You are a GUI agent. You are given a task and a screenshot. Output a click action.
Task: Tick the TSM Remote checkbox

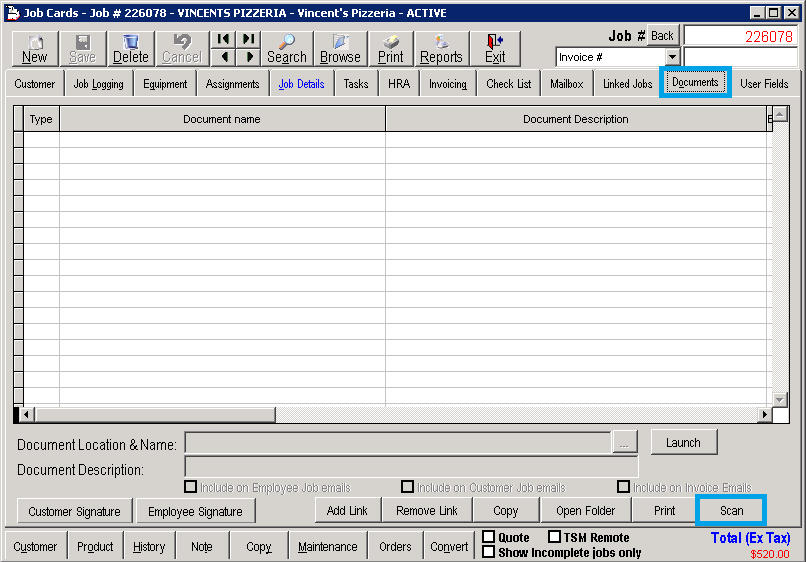(554, 537)
